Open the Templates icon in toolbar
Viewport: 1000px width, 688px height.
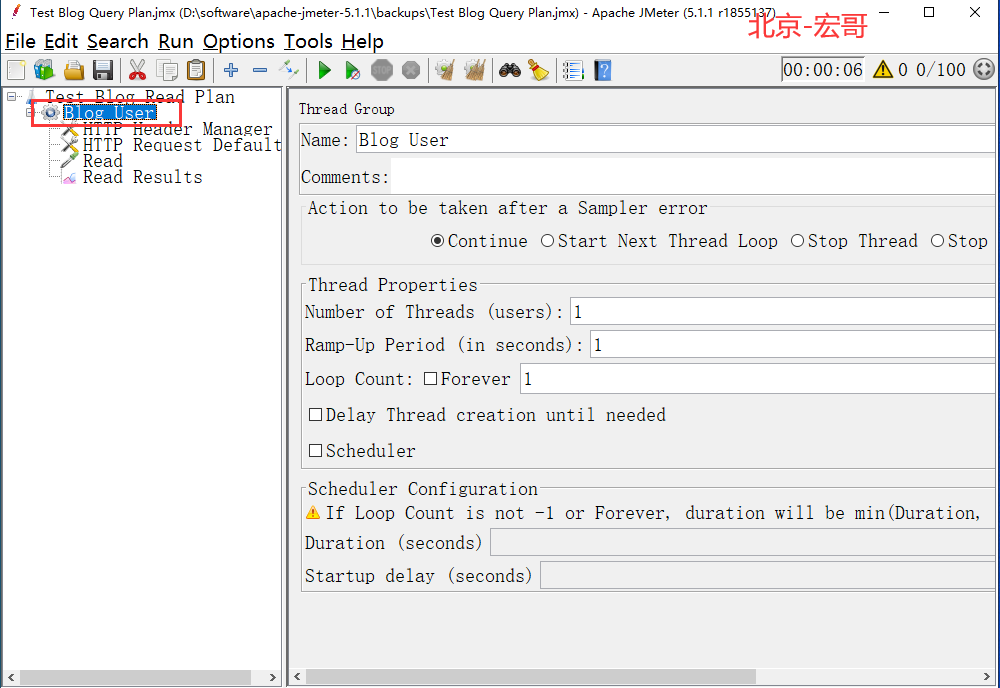coord(44,70)
